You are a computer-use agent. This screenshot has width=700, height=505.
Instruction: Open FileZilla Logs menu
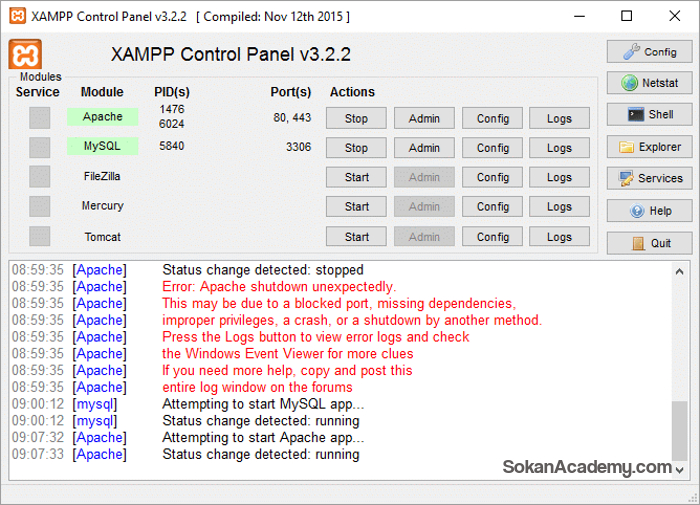[x=559, y=177]
